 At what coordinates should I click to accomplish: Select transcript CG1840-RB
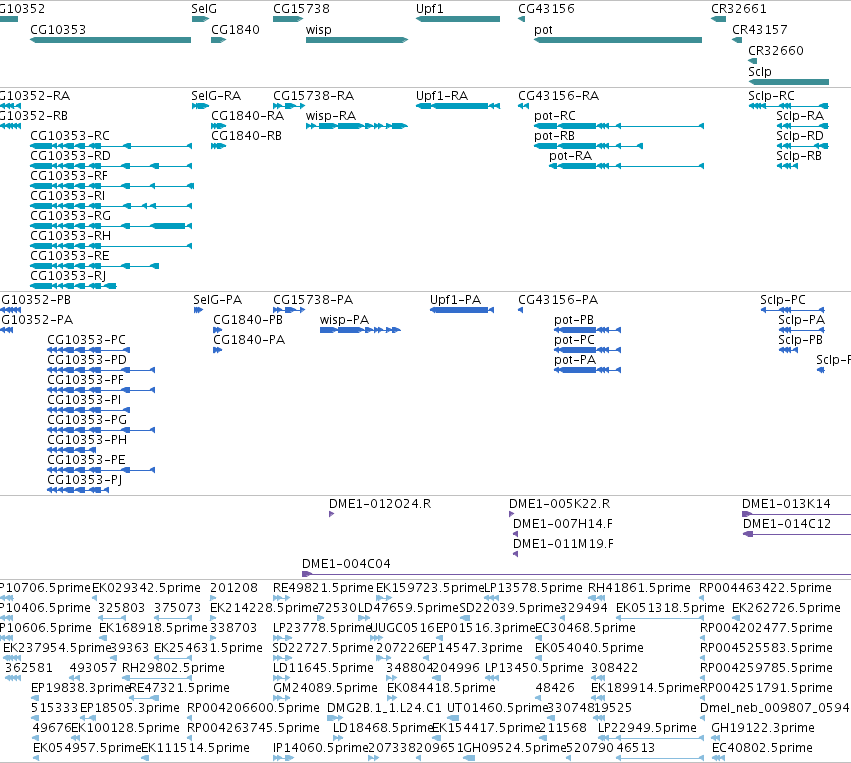[218, 146]
